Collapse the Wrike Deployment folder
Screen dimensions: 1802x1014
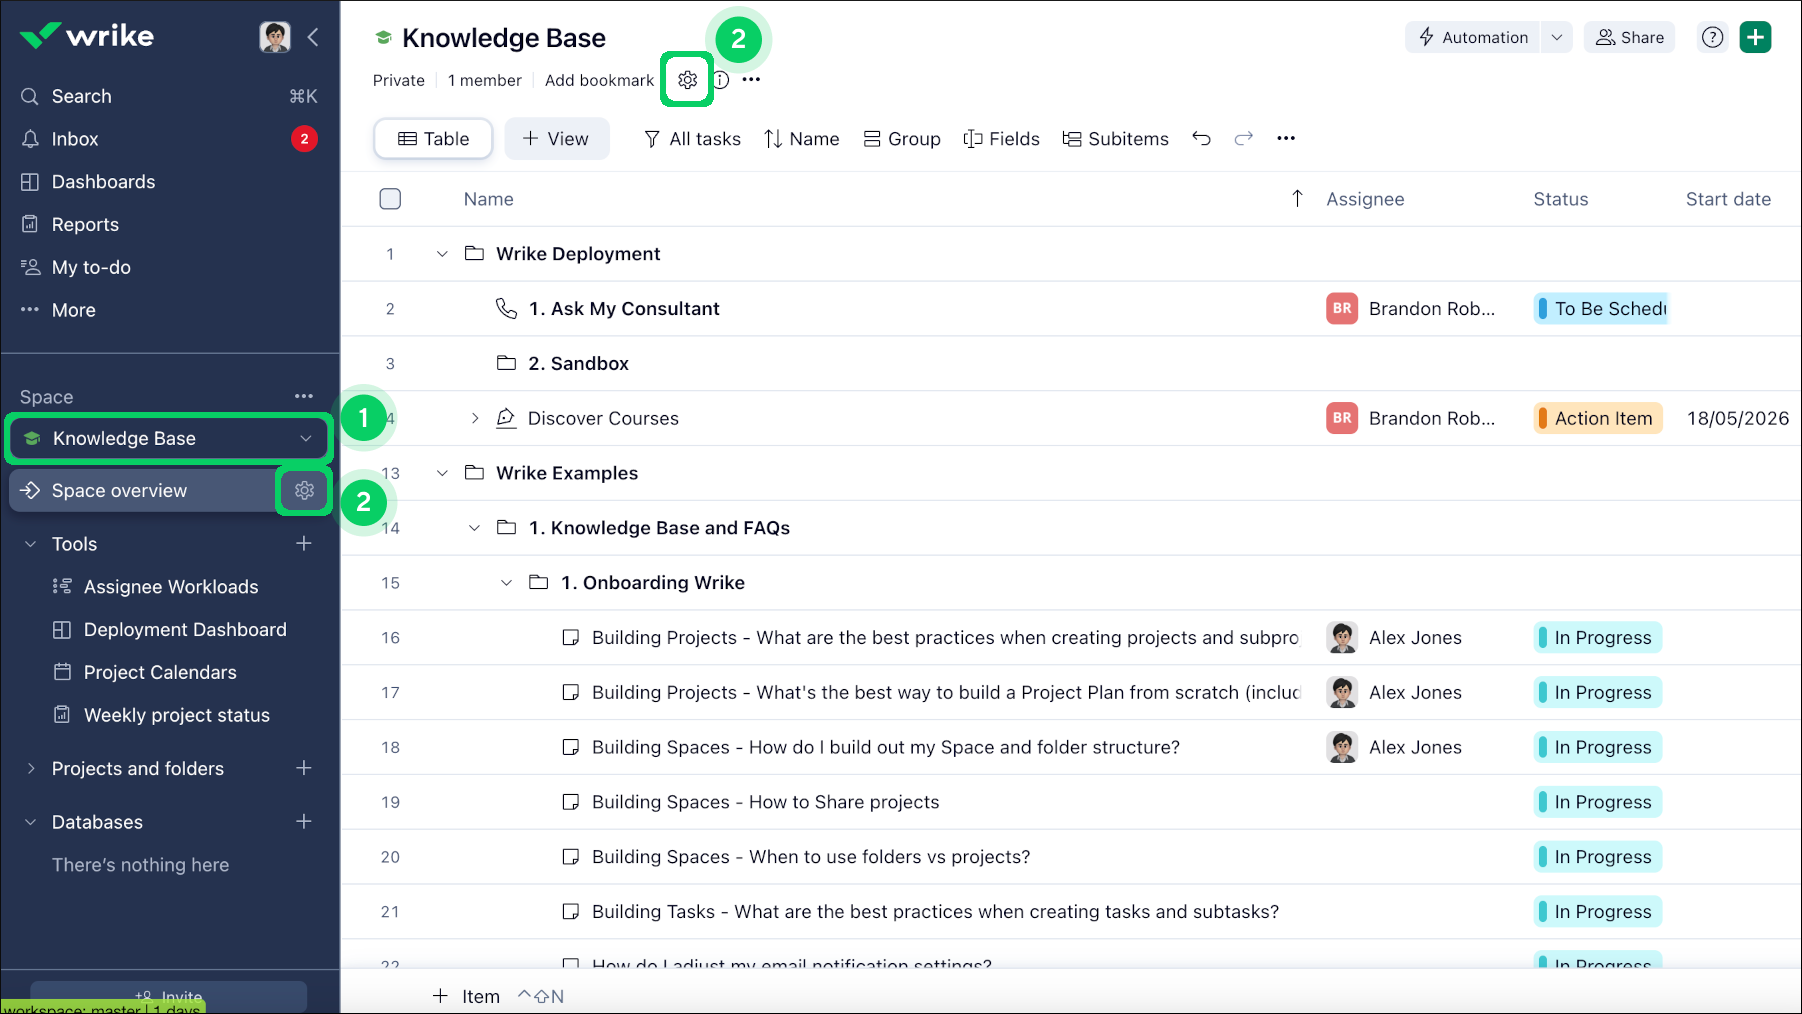441,253
